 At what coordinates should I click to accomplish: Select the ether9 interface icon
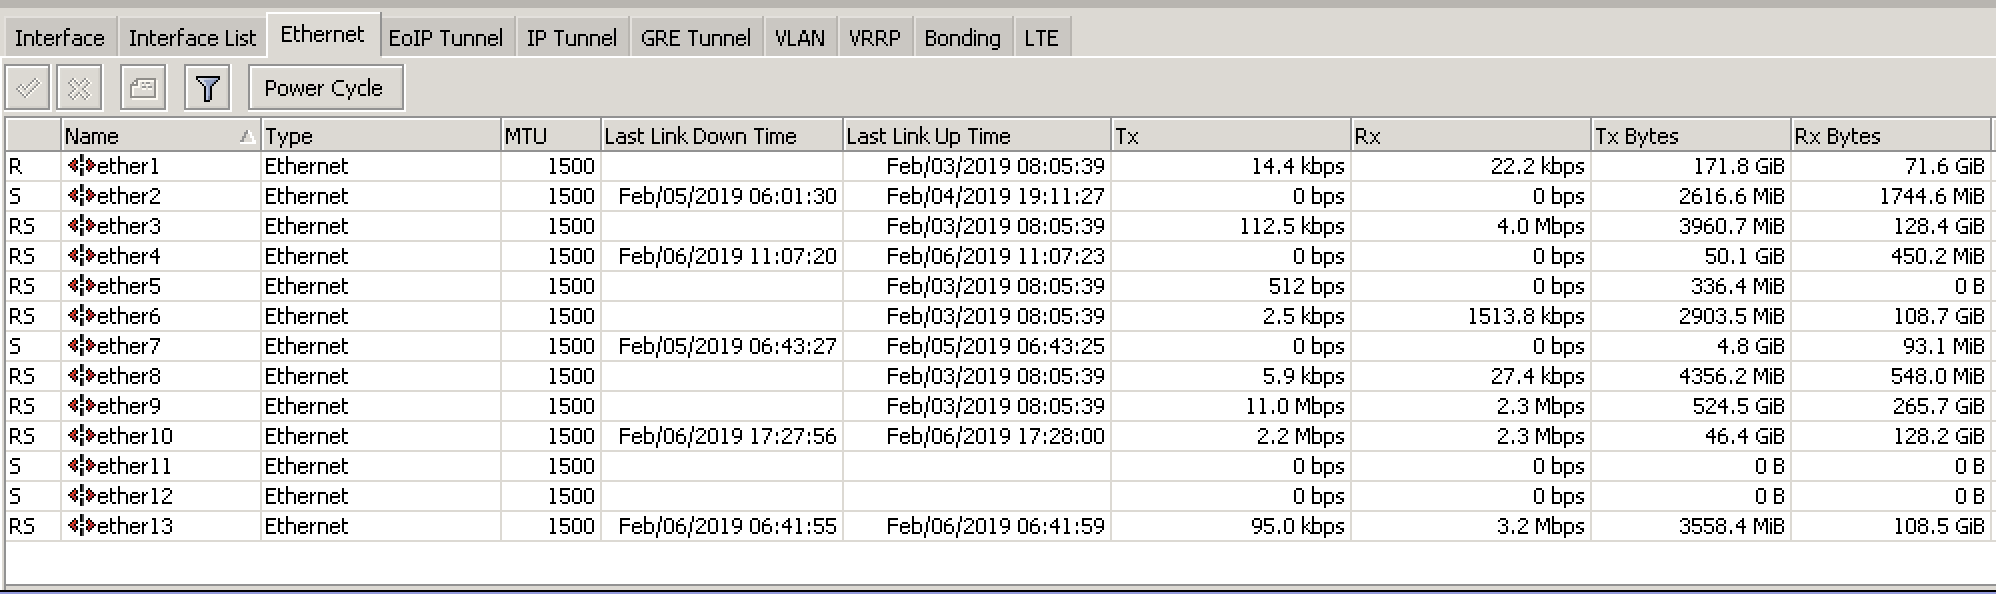pyautogui.click(x=81, y=406)
